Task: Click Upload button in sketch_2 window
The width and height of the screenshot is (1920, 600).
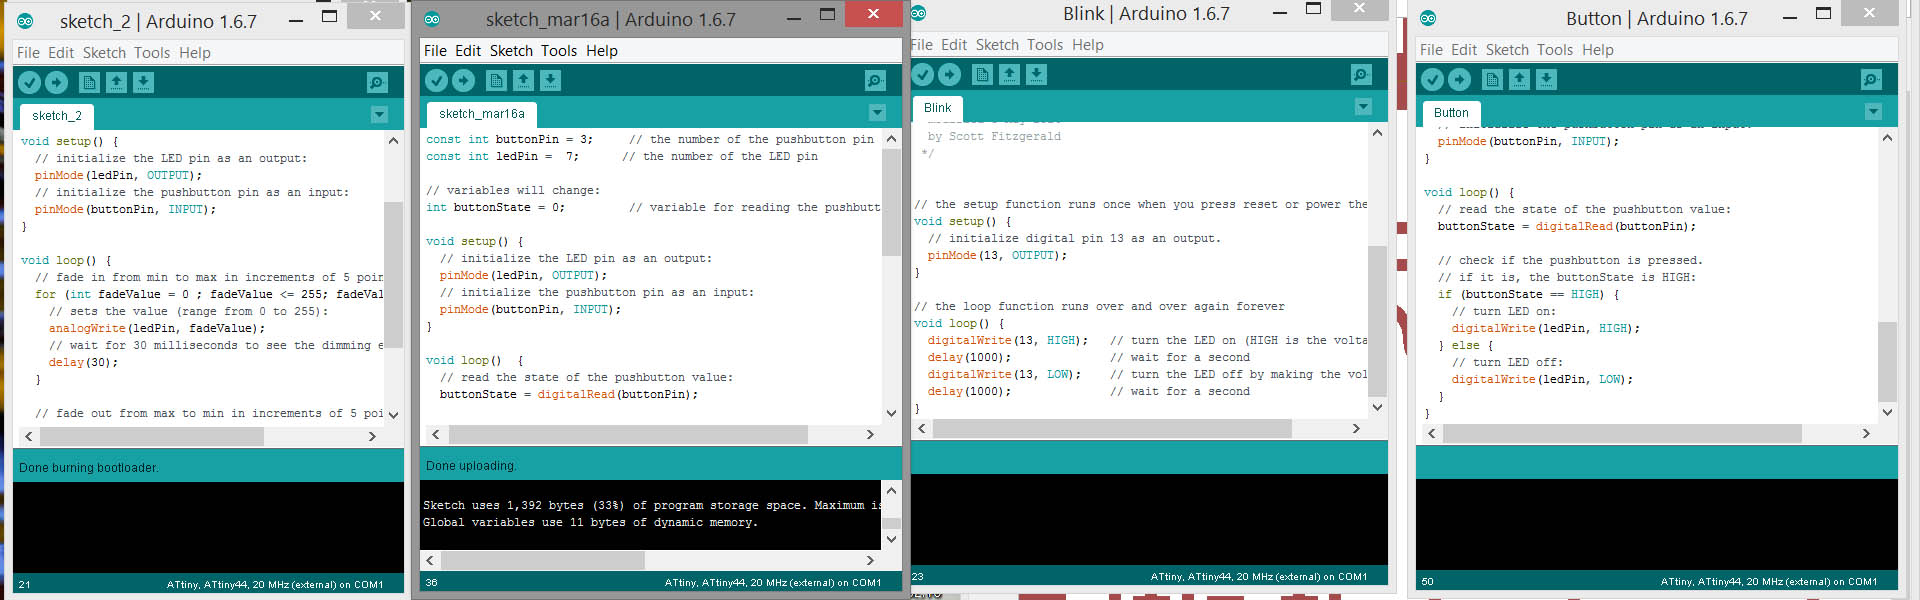Action: pos(57,82)
